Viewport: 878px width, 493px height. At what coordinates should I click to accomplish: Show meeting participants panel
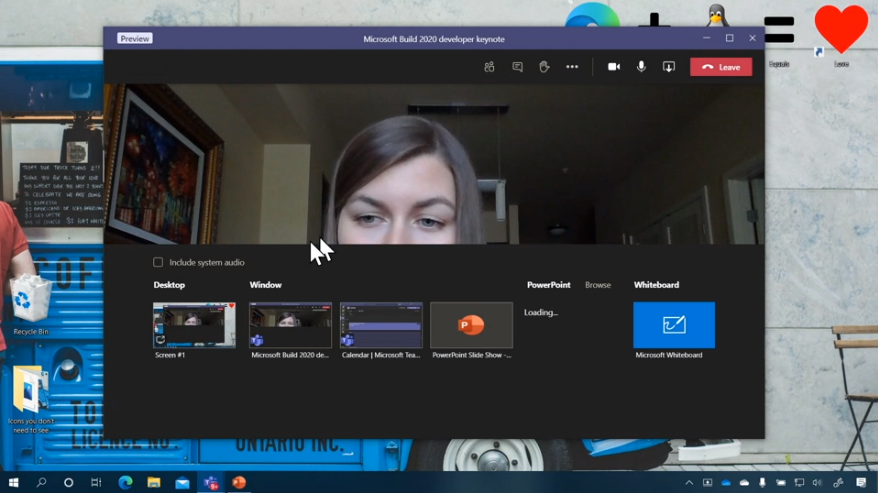[489, 67]
